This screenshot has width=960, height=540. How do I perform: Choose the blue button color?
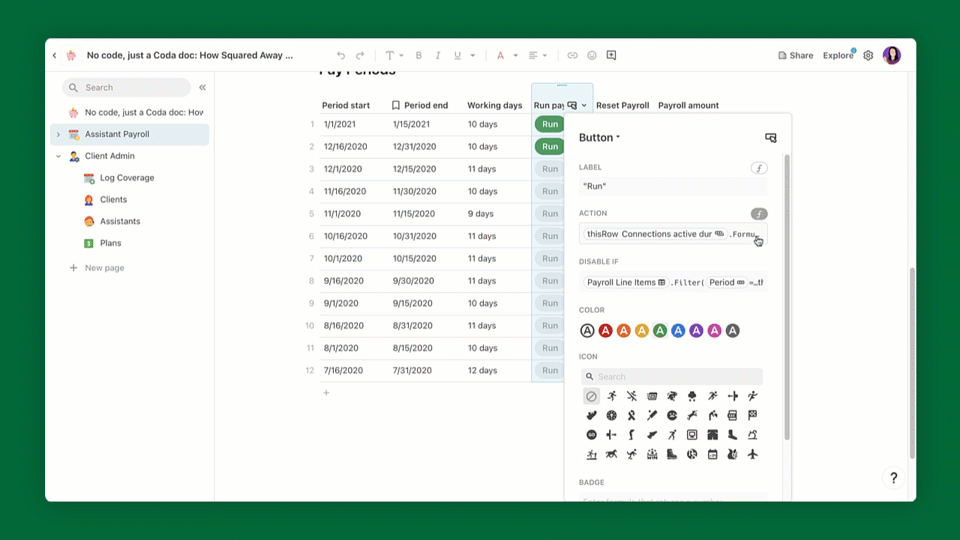pos(678,331)
